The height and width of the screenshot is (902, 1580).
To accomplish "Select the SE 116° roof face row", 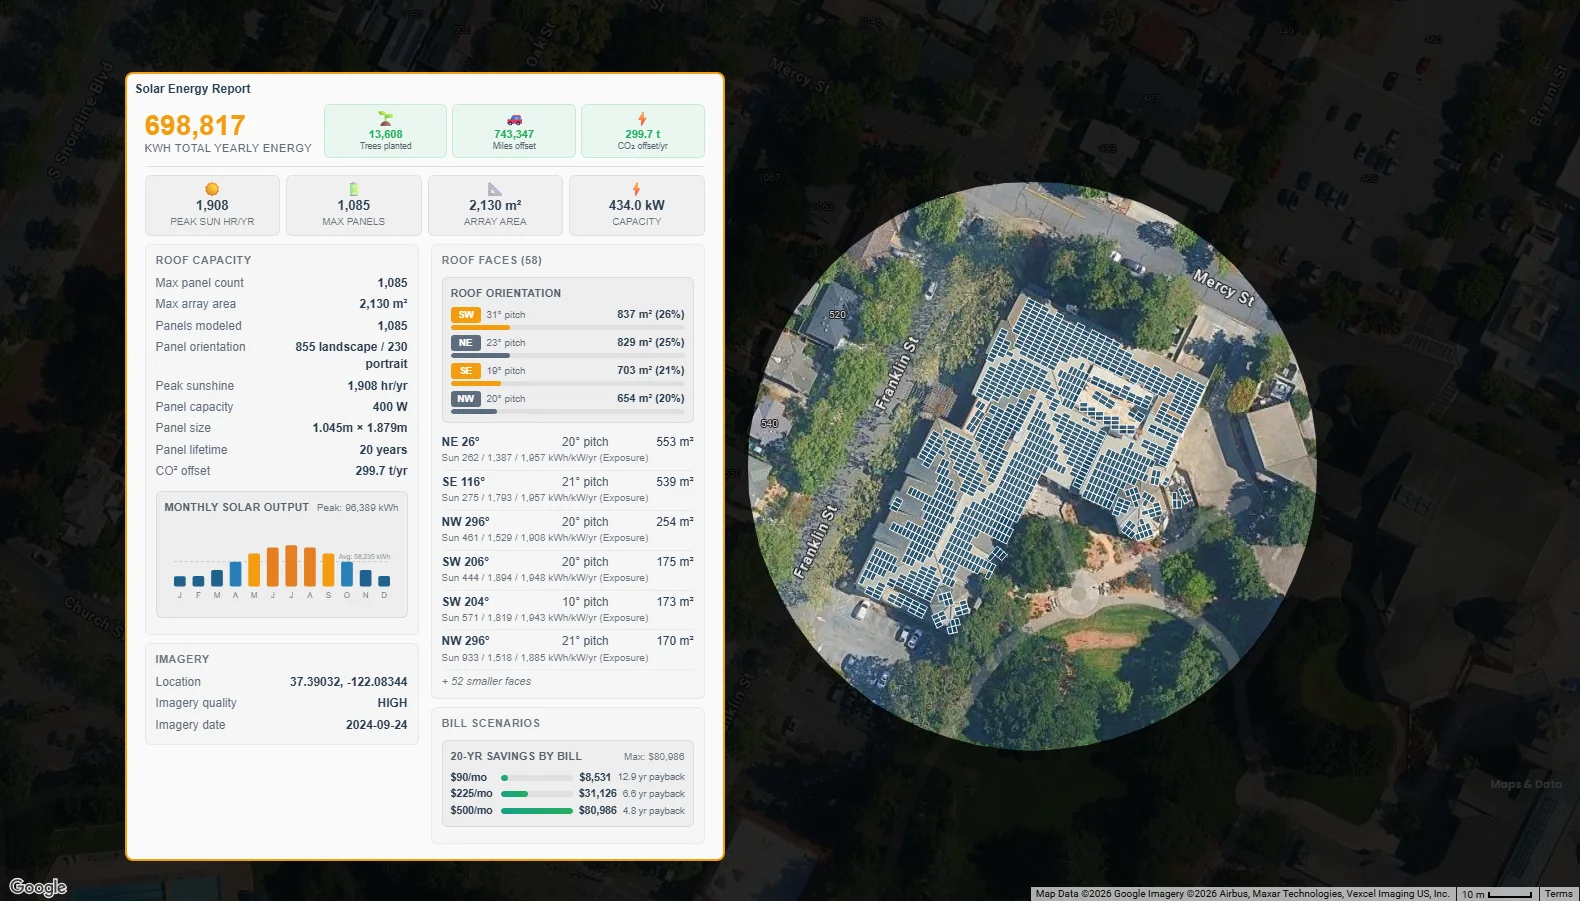I will (567, 489).
